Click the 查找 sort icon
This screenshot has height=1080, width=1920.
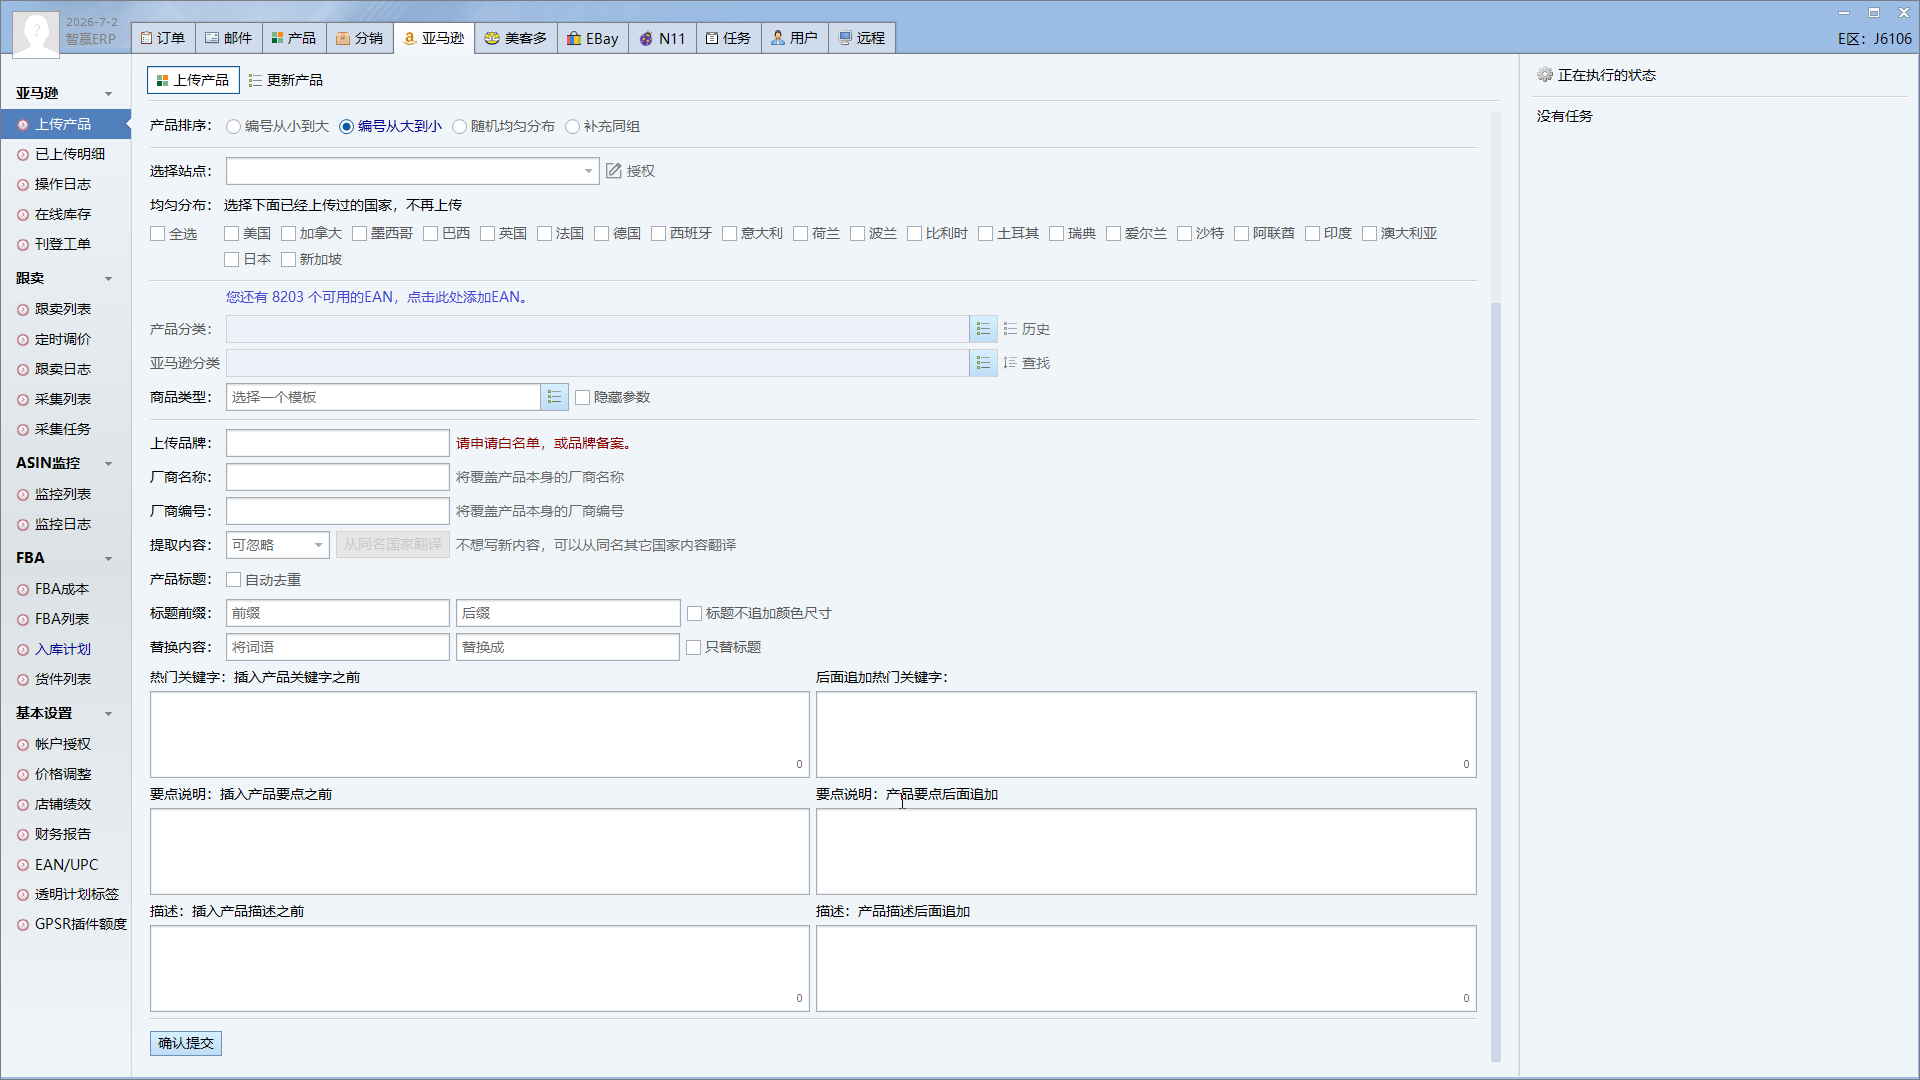[x=1010, y=363]
